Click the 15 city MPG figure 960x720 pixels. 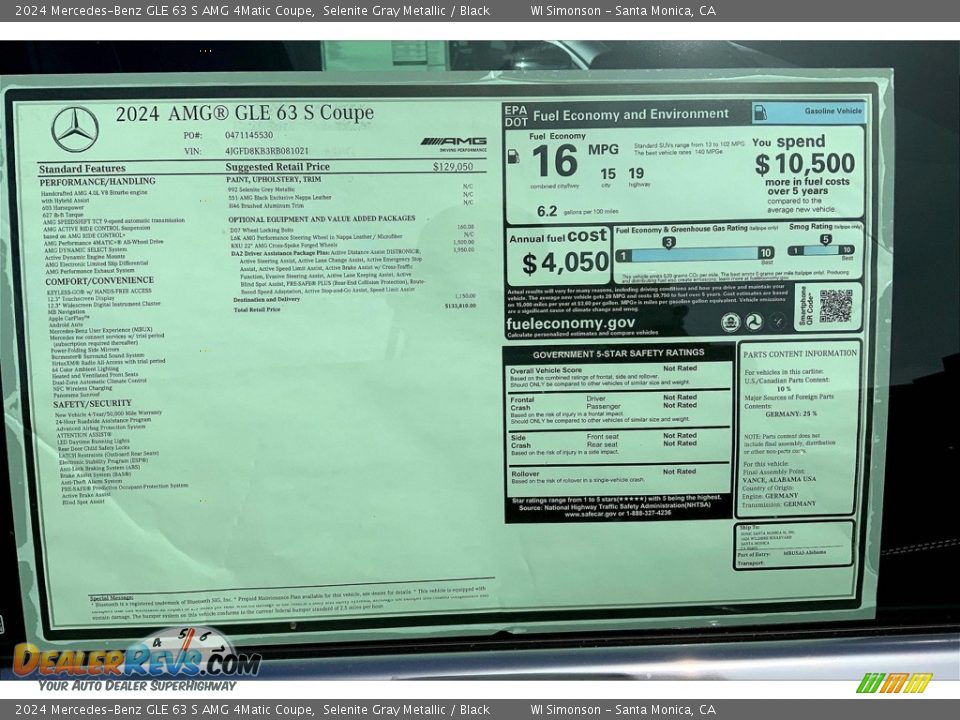[607, 174]
